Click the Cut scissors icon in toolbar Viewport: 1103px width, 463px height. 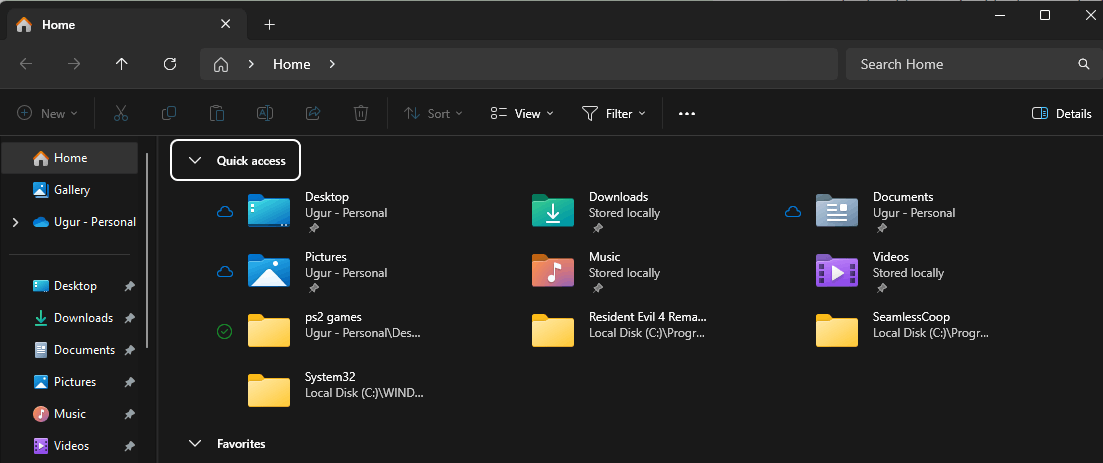tap(121, 113)
